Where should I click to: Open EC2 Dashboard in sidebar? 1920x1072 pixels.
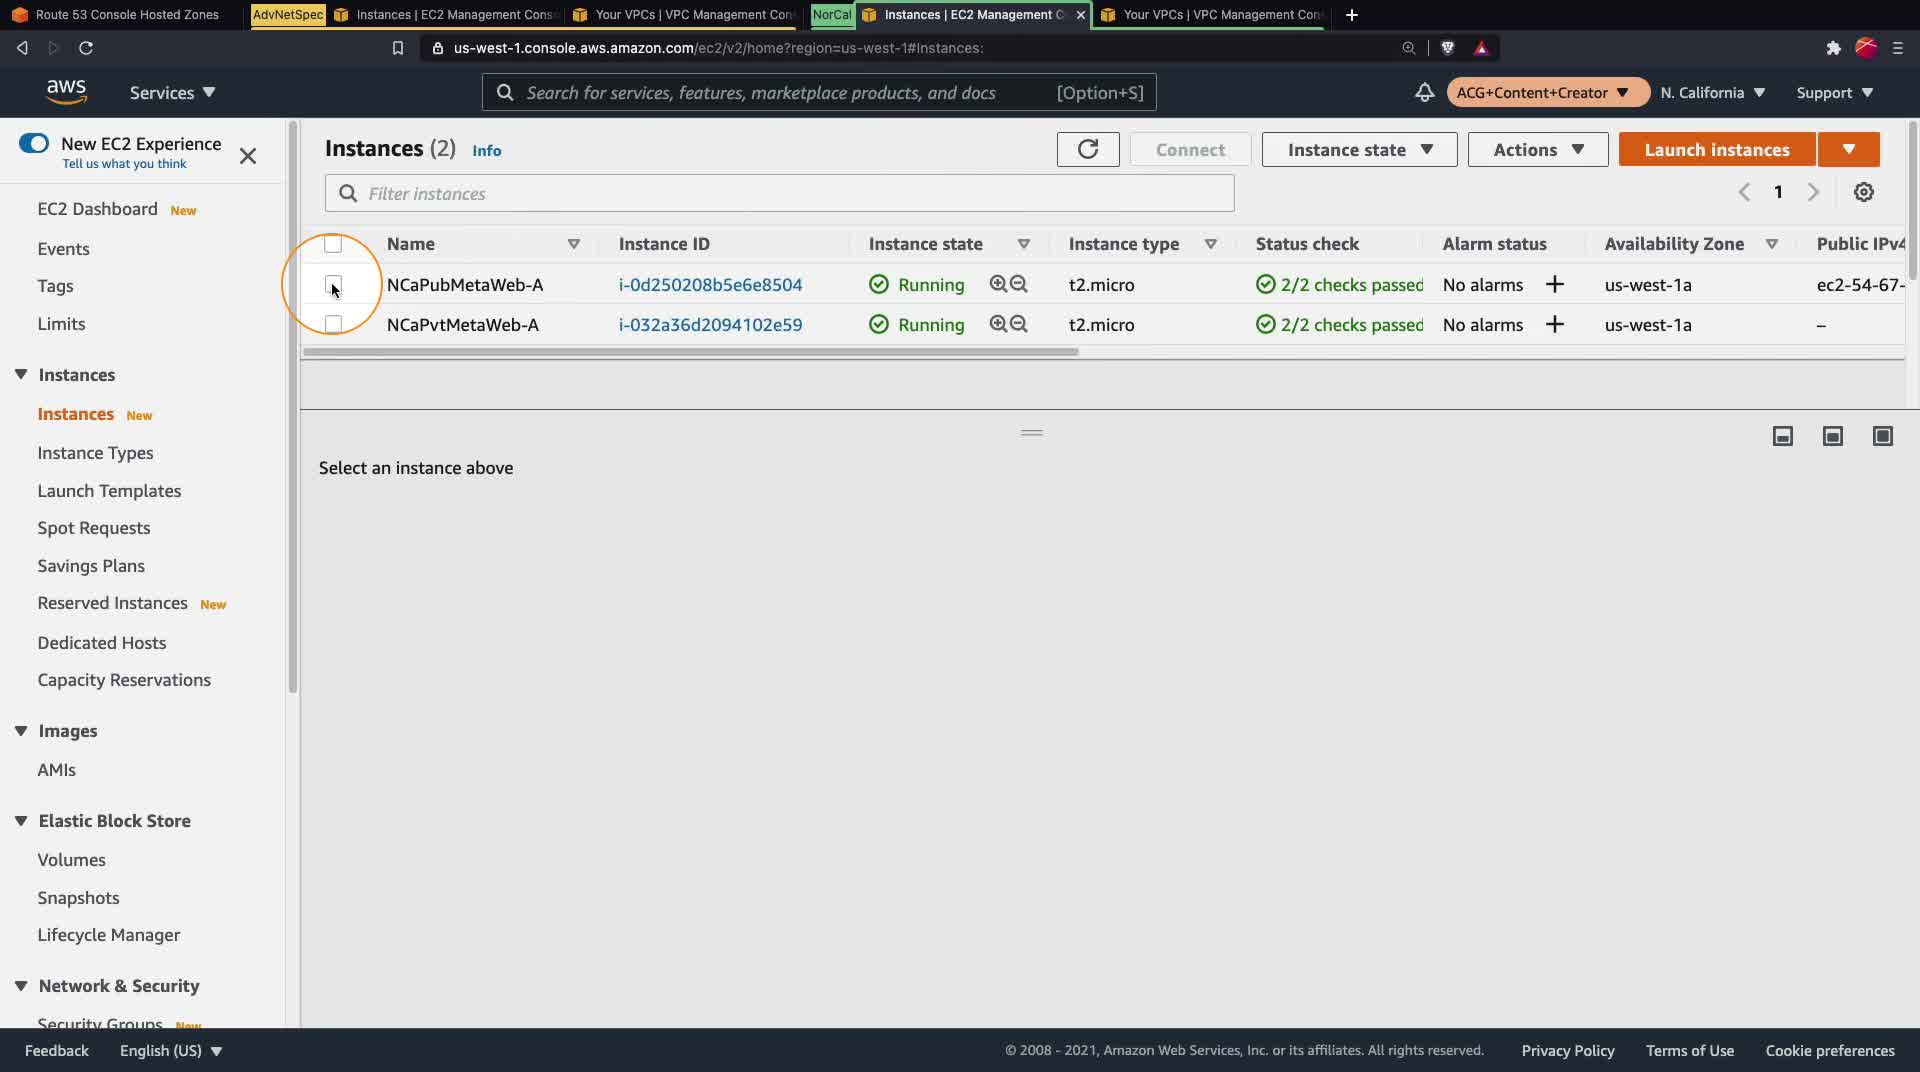(x=97, y=208)
